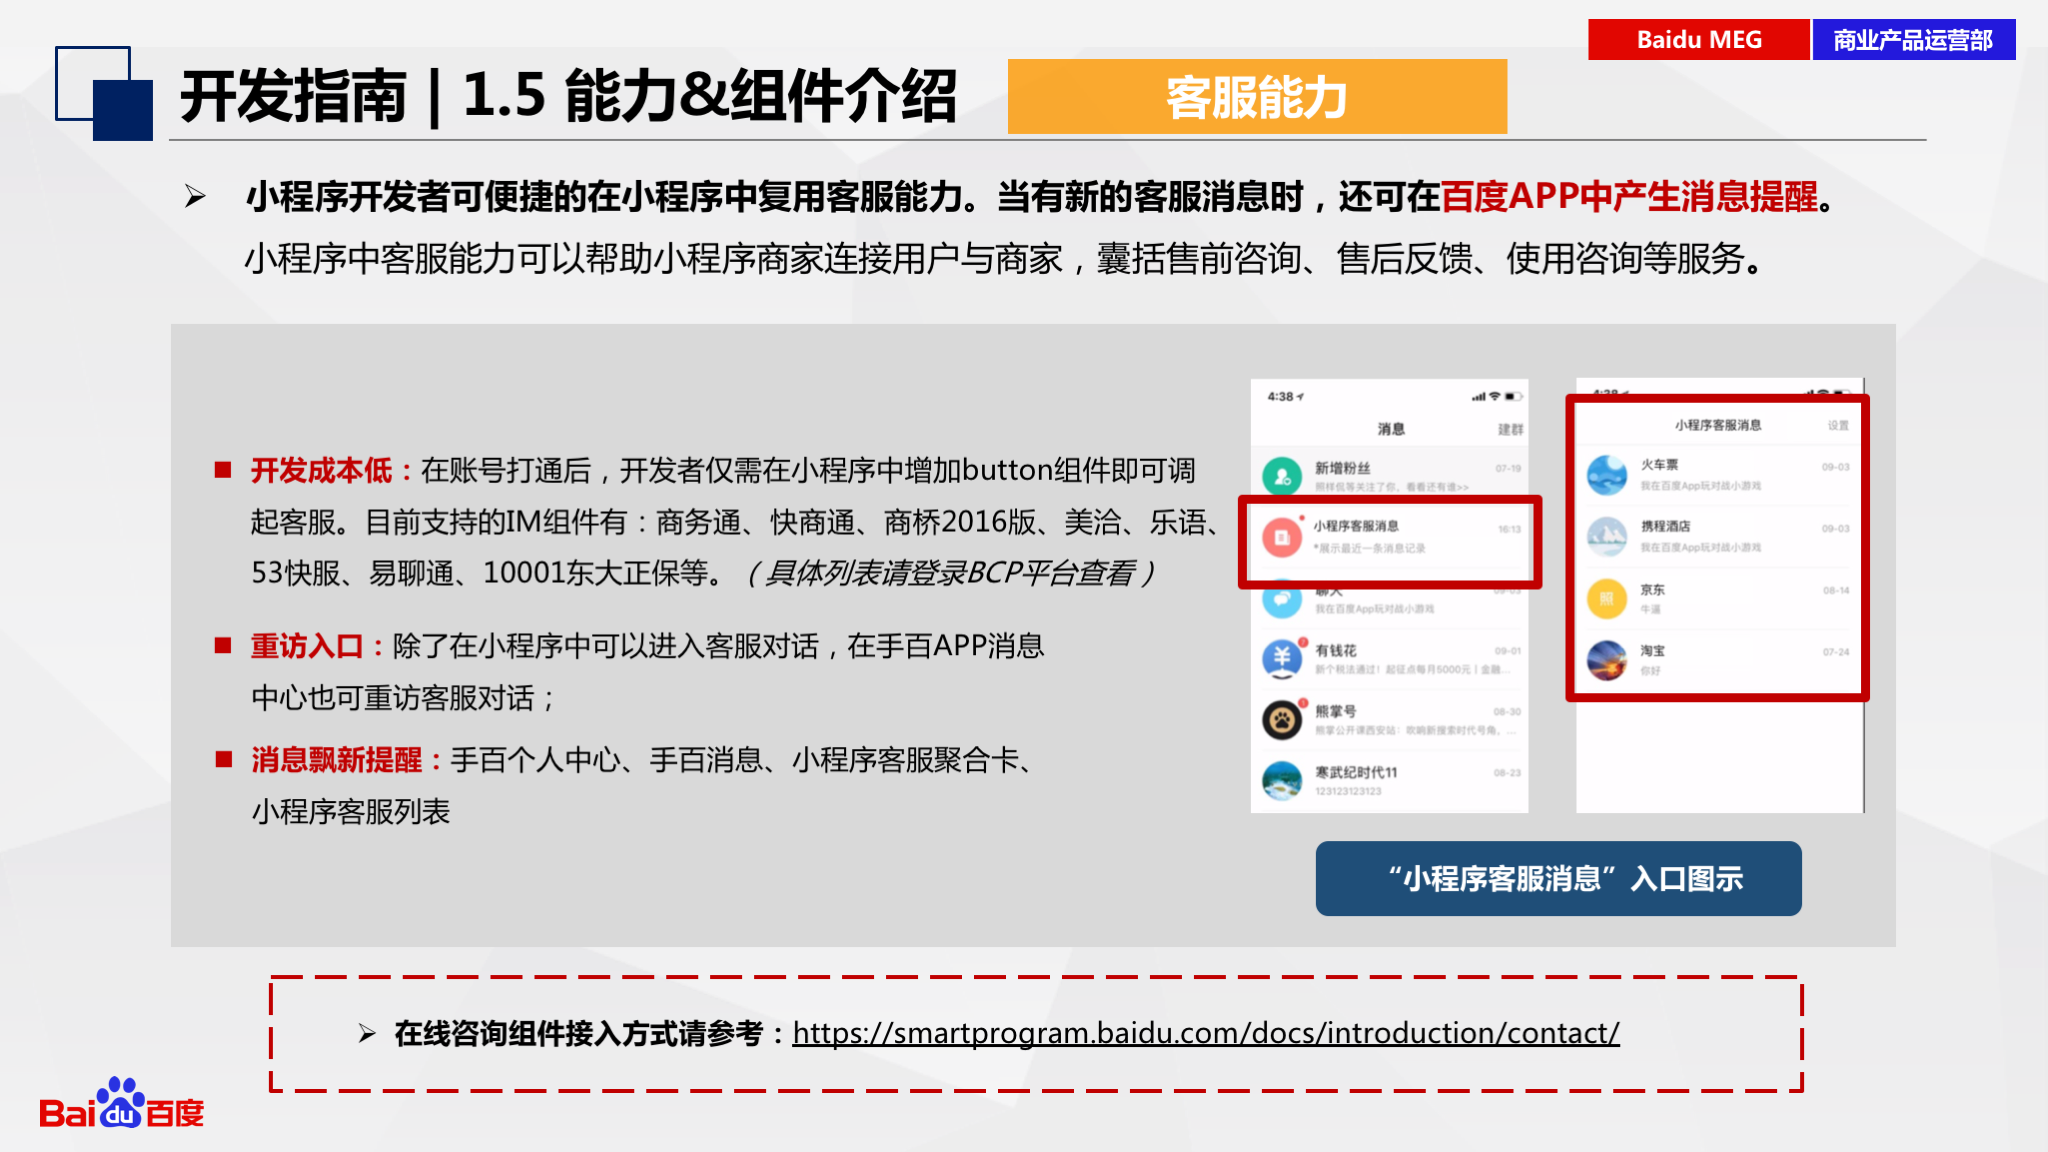Tap the 火车票 blue avatar icon
Viewport: 2048px width, 1152px height.
[1607, 474]
